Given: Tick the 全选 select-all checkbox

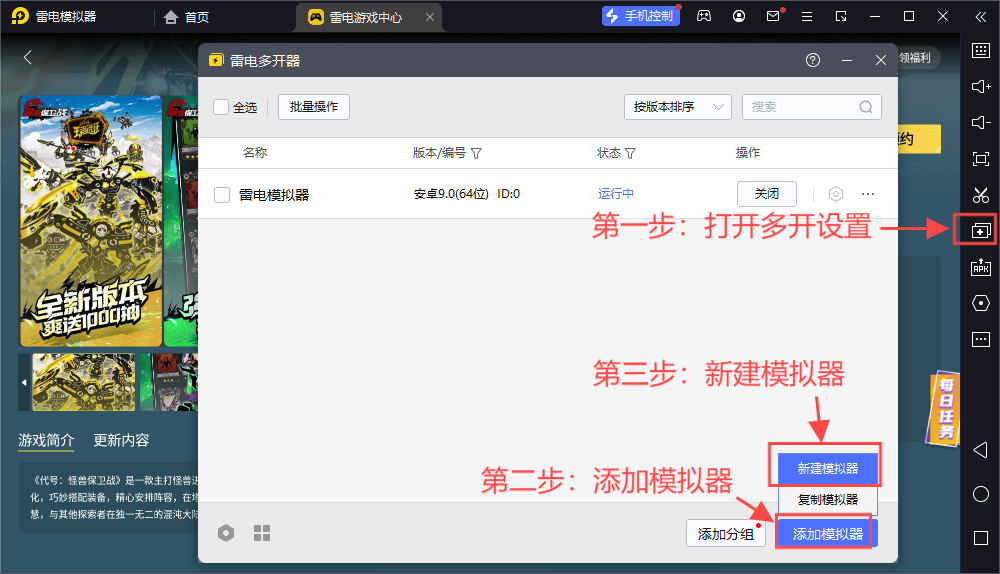Looking at the screenshot, I should (221, 107).
